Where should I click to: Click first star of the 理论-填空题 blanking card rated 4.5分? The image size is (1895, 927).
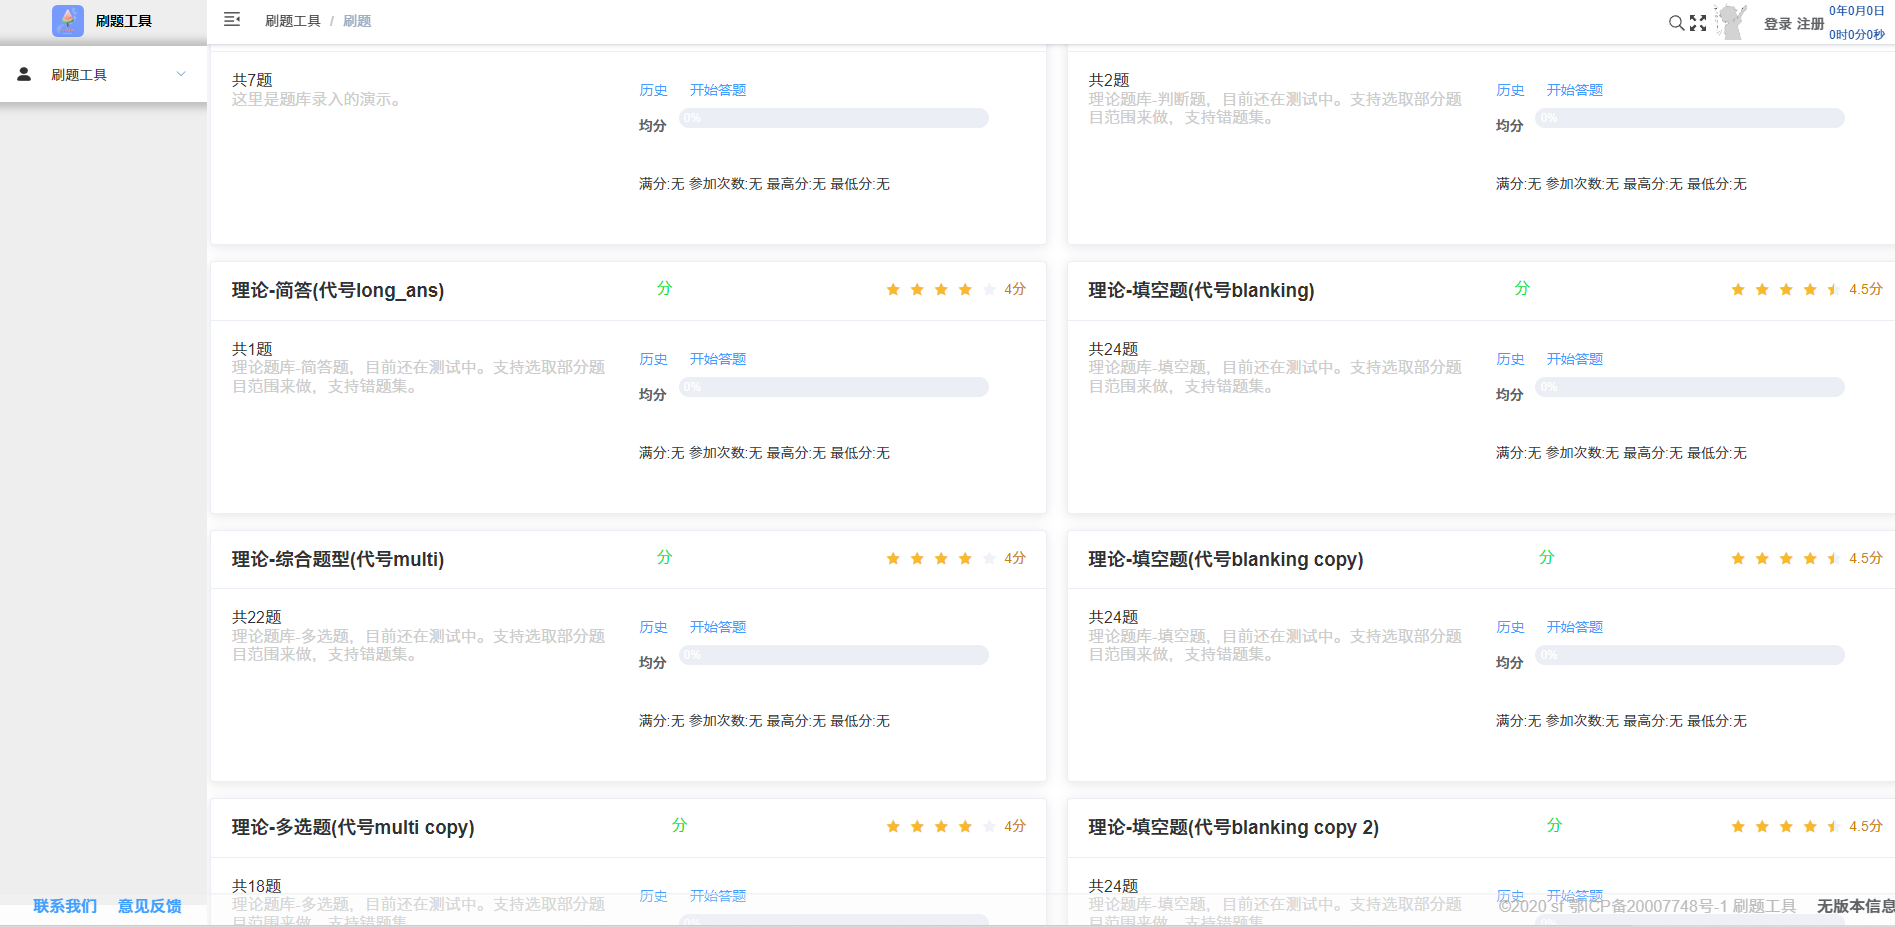coord(1738,290)
